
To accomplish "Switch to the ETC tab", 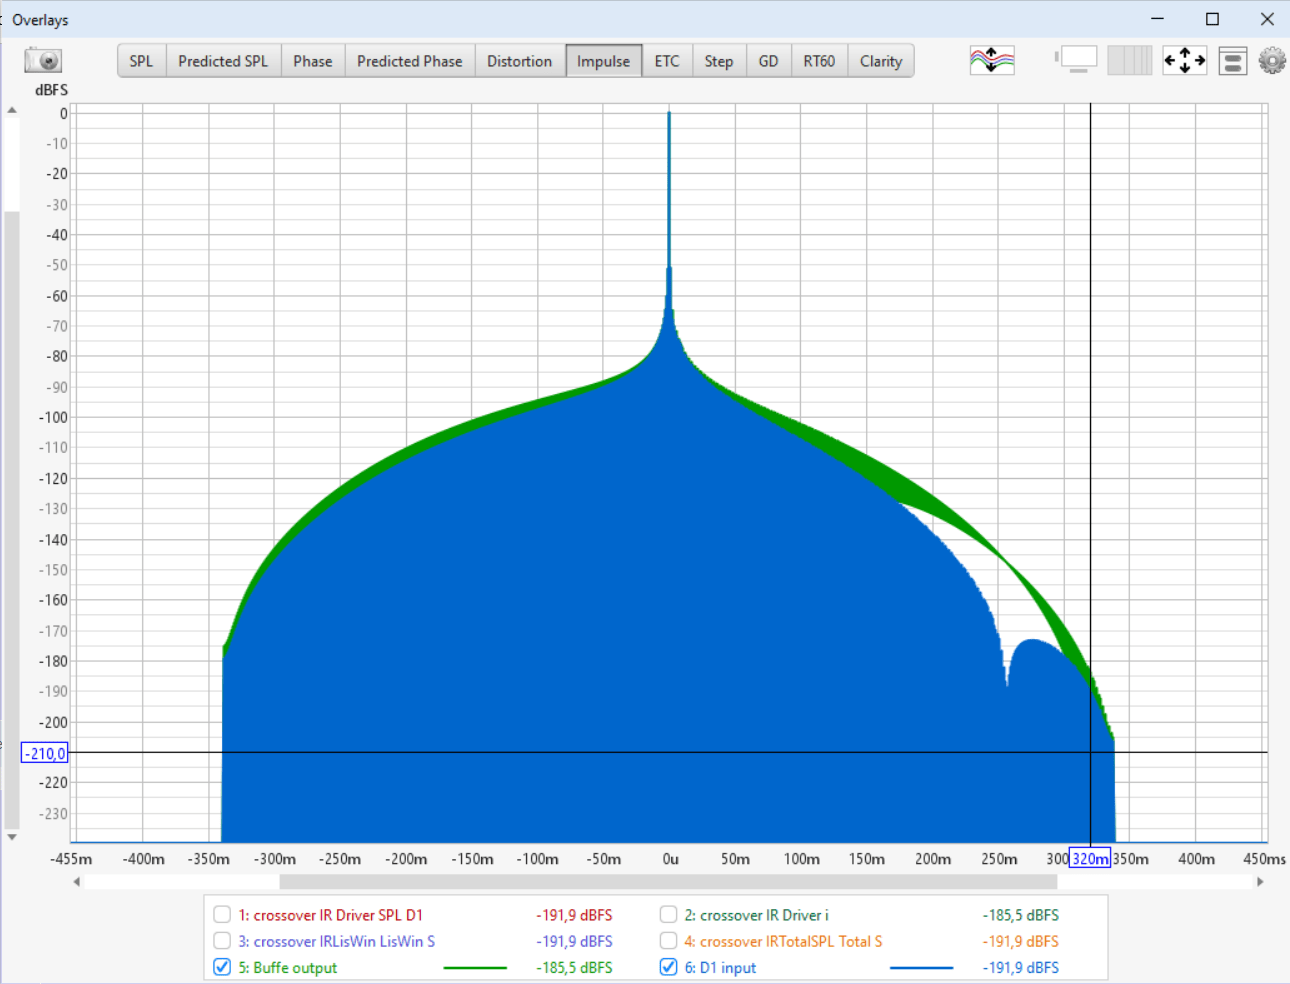I will (x=667, y=61).
